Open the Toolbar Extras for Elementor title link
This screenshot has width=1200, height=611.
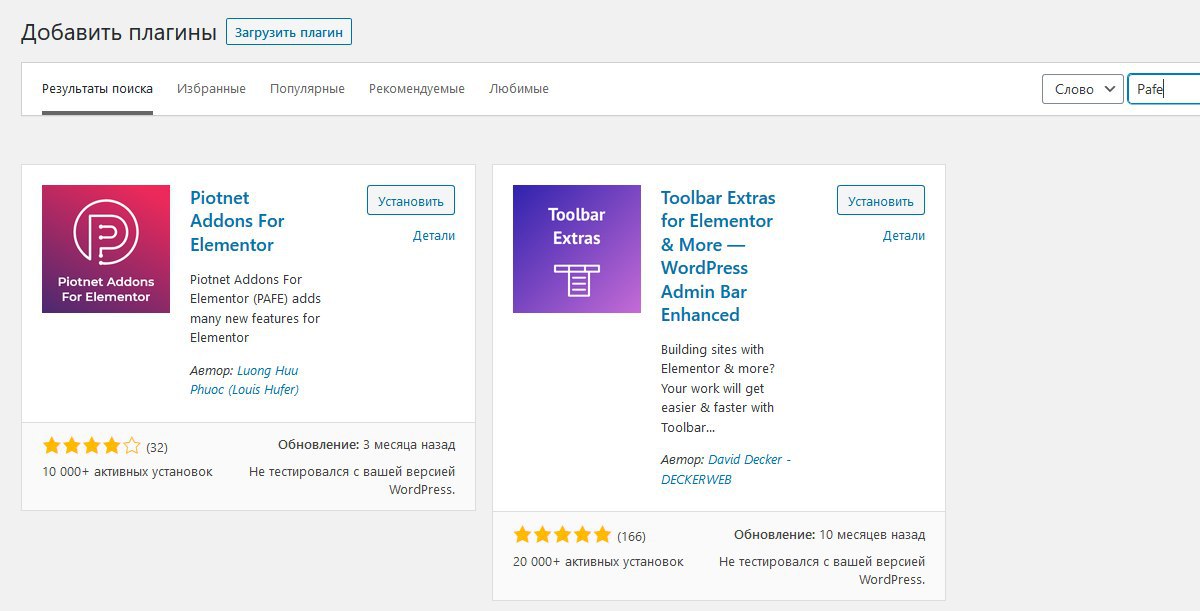point(718,256)
